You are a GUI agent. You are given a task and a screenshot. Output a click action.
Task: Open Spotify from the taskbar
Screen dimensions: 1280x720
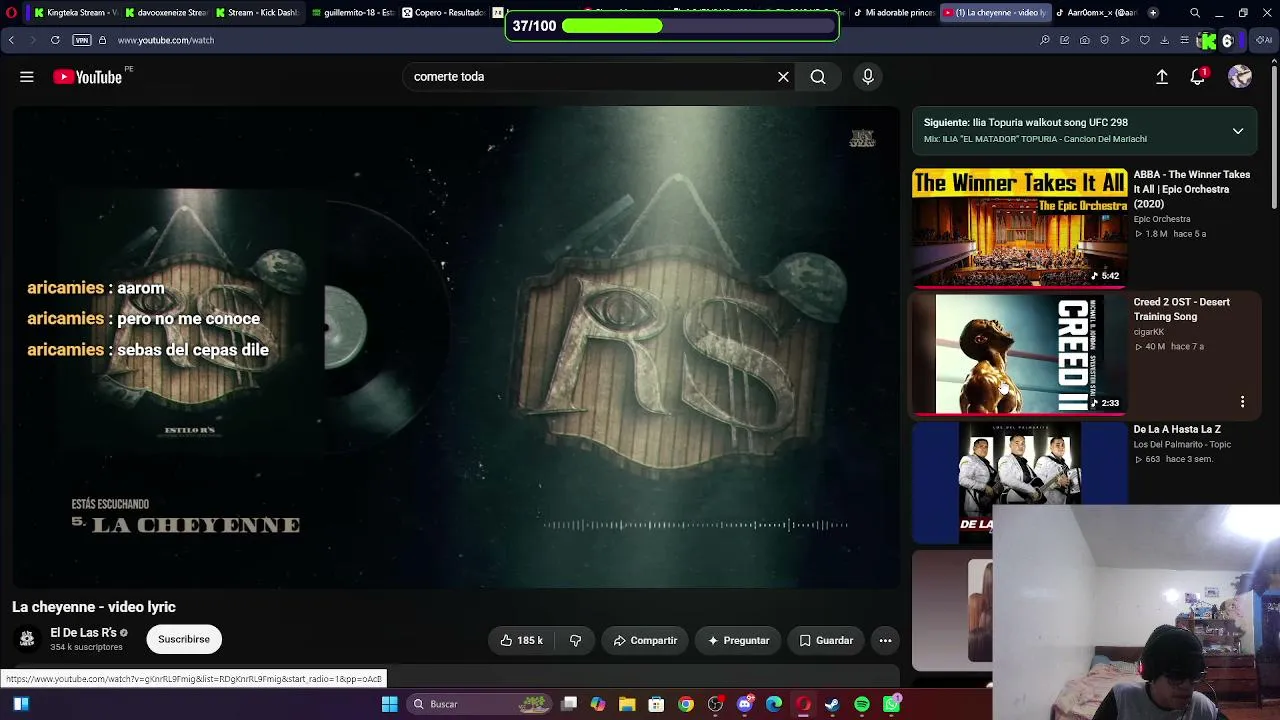(862, 704)
